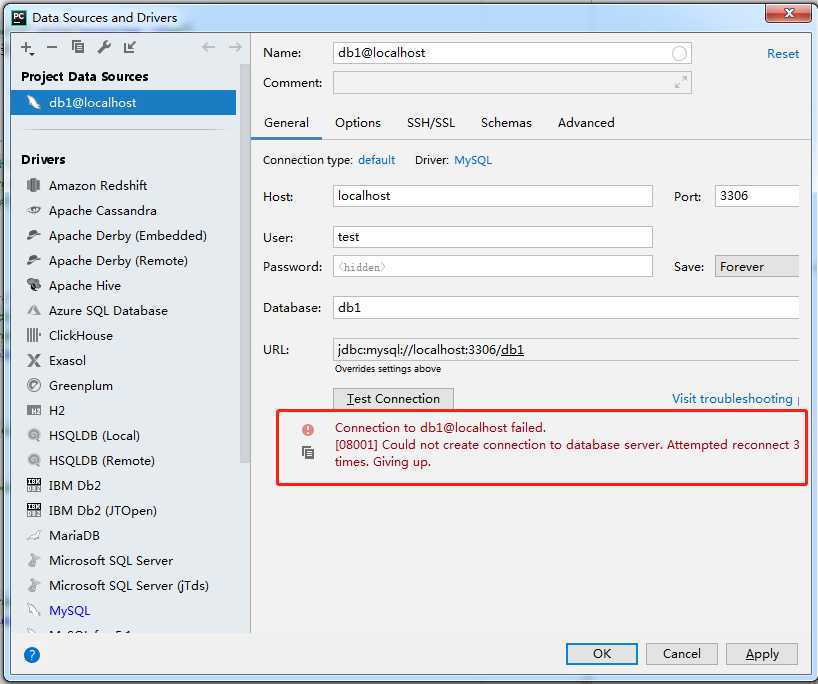
Task: Open driver settings wrench icon
Action: (104, 47)
